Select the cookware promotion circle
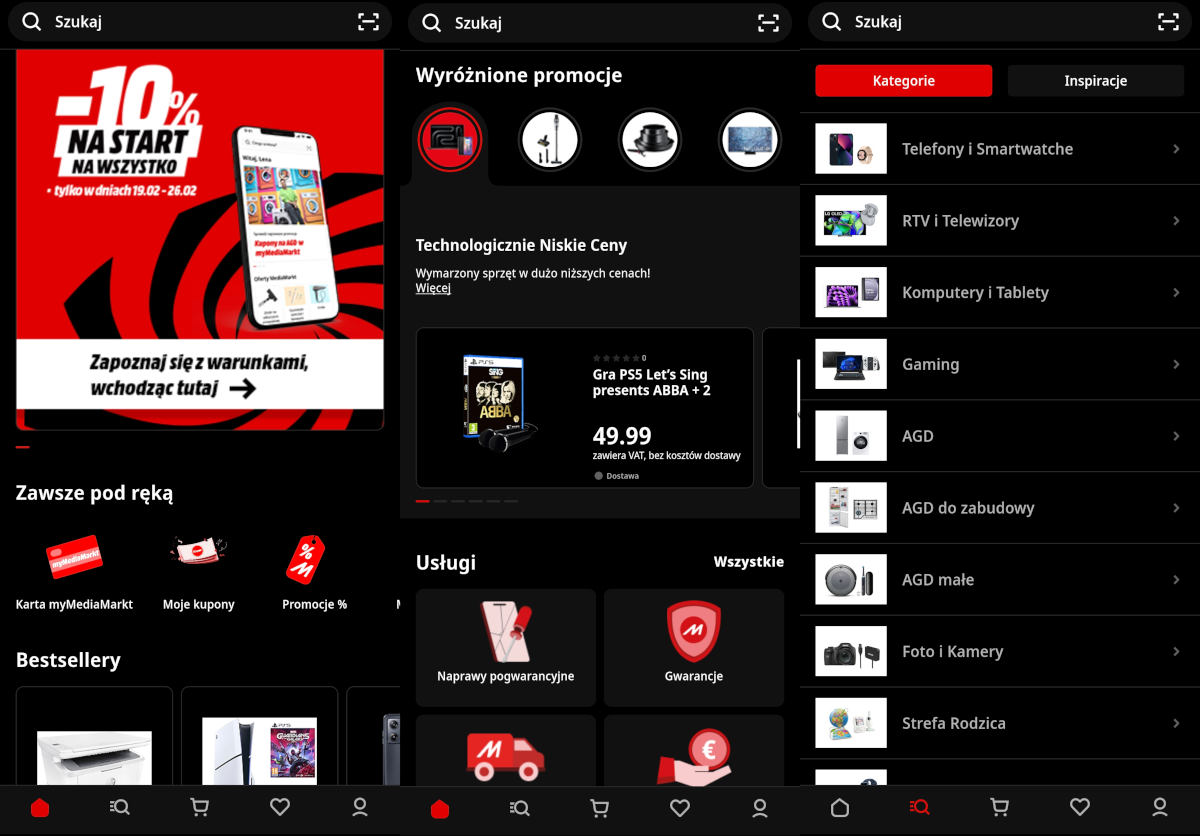Image resolution: width=1200 pixels, height=836 pixels. point(650,140)
